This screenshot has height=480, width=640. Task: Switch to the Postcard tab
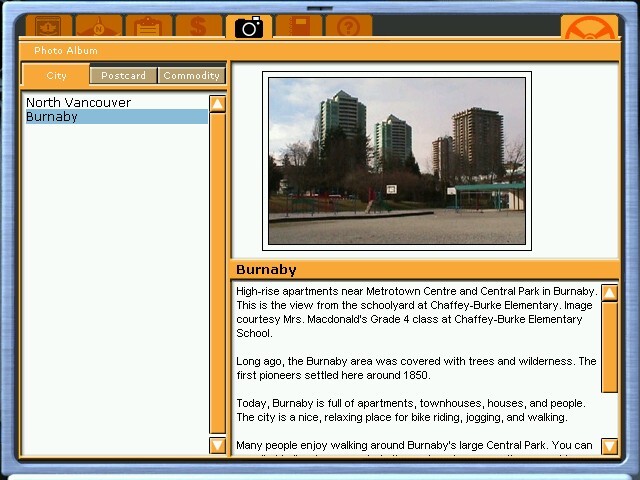(123, 76)
